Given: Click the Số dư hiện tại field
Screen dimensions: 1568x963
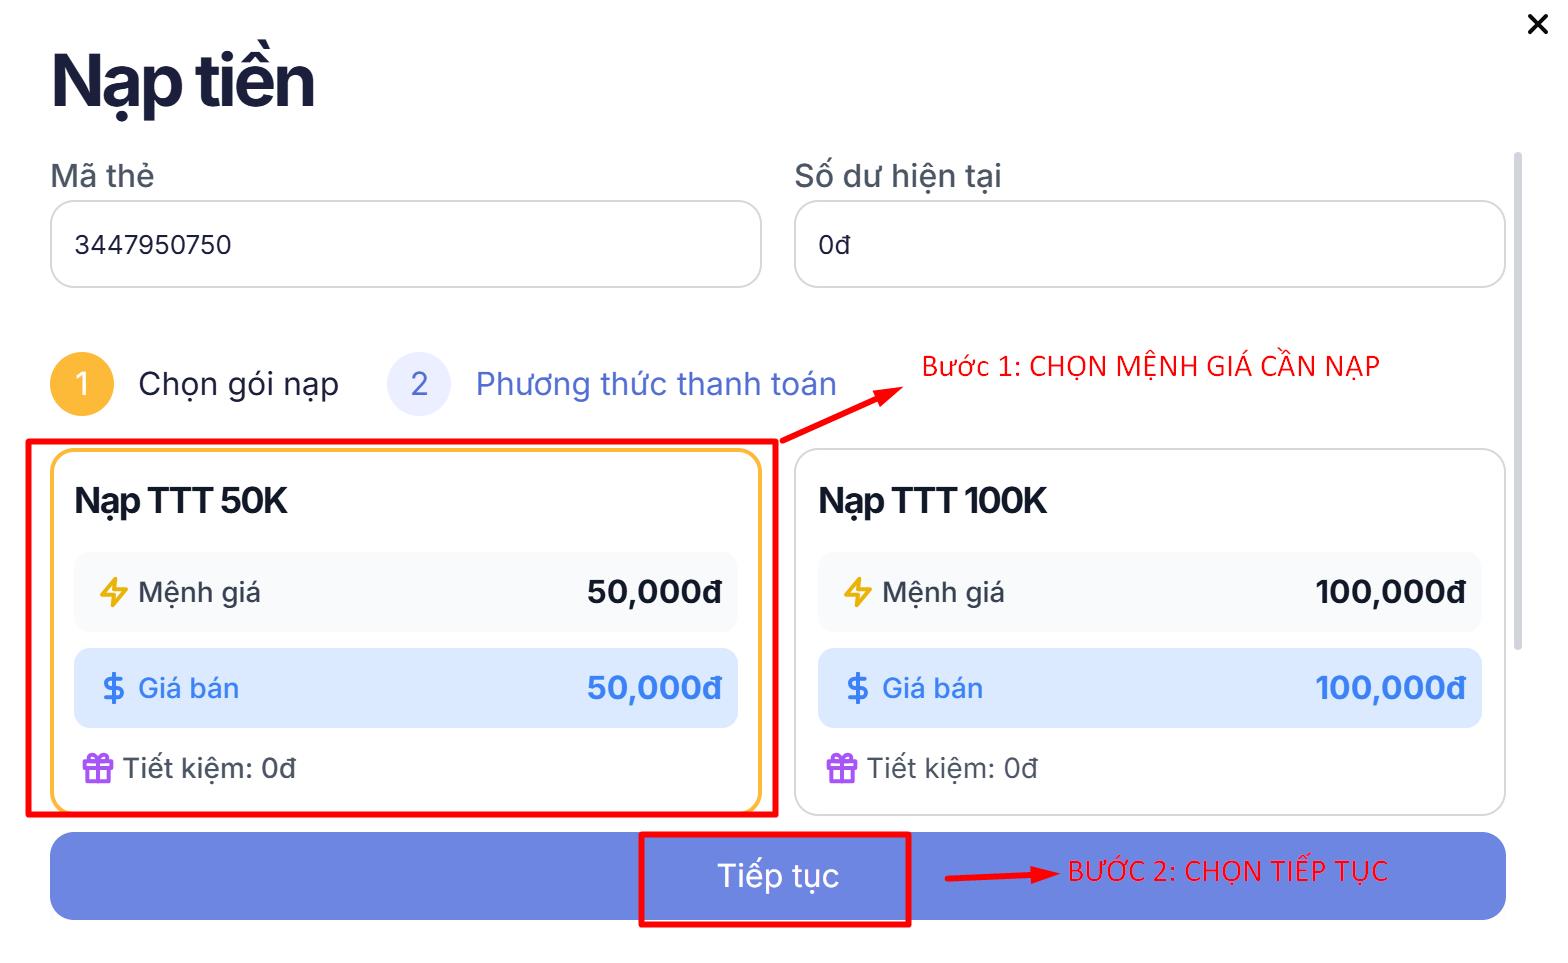Looking at the screenshot, I should point(1149,244).
